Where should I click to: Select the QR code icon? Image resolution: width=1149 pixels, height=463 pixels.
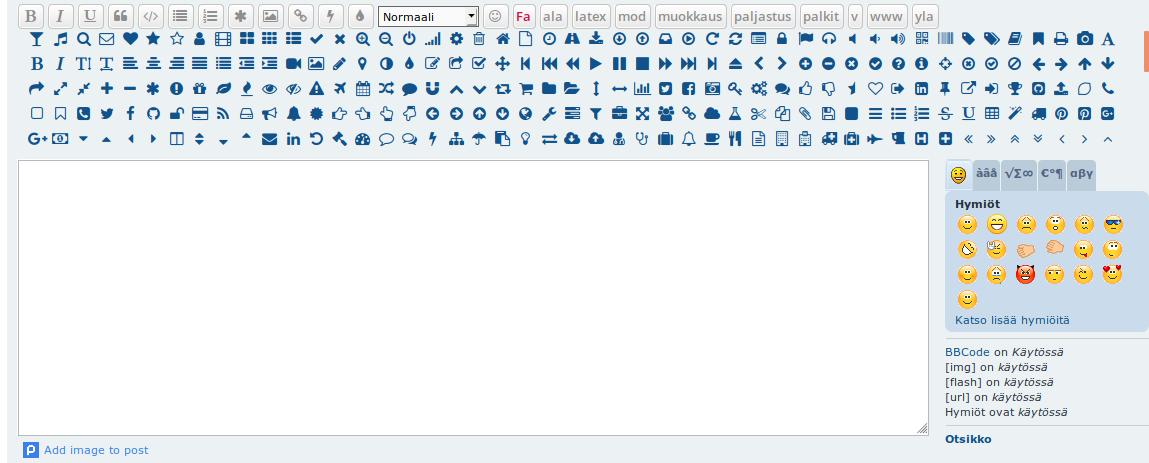922,40
